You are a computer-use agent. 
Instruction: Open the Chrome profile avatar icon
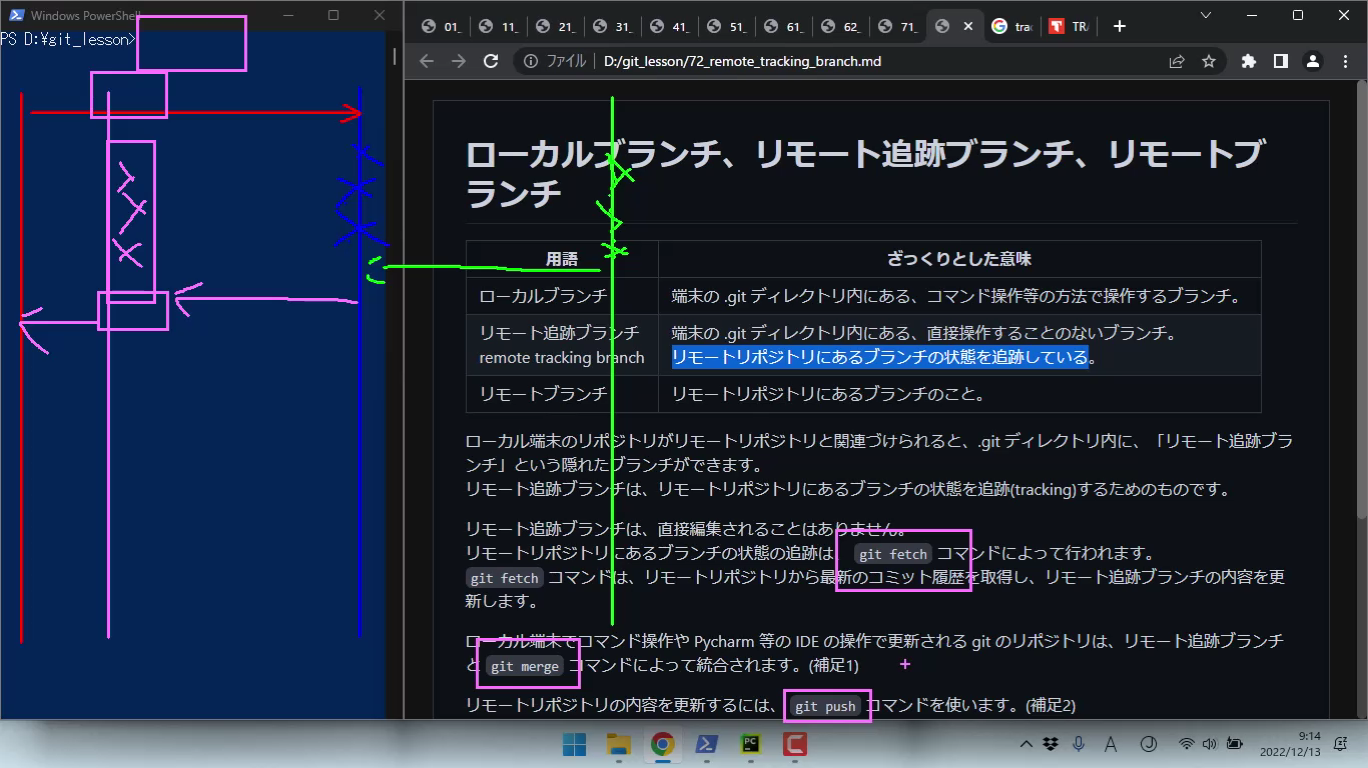point(1312,61)
